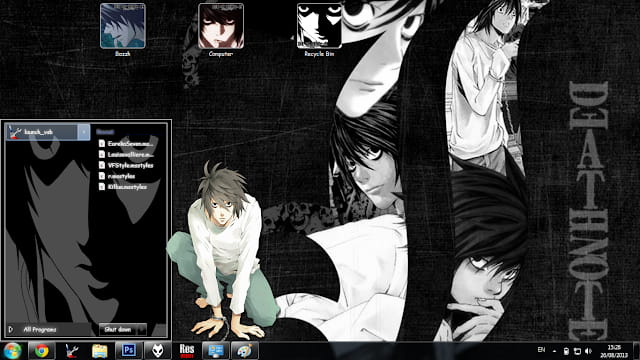Open the Res taskbar application
The width and height of the screenshot is (640, 360).
tap(187, 351)
